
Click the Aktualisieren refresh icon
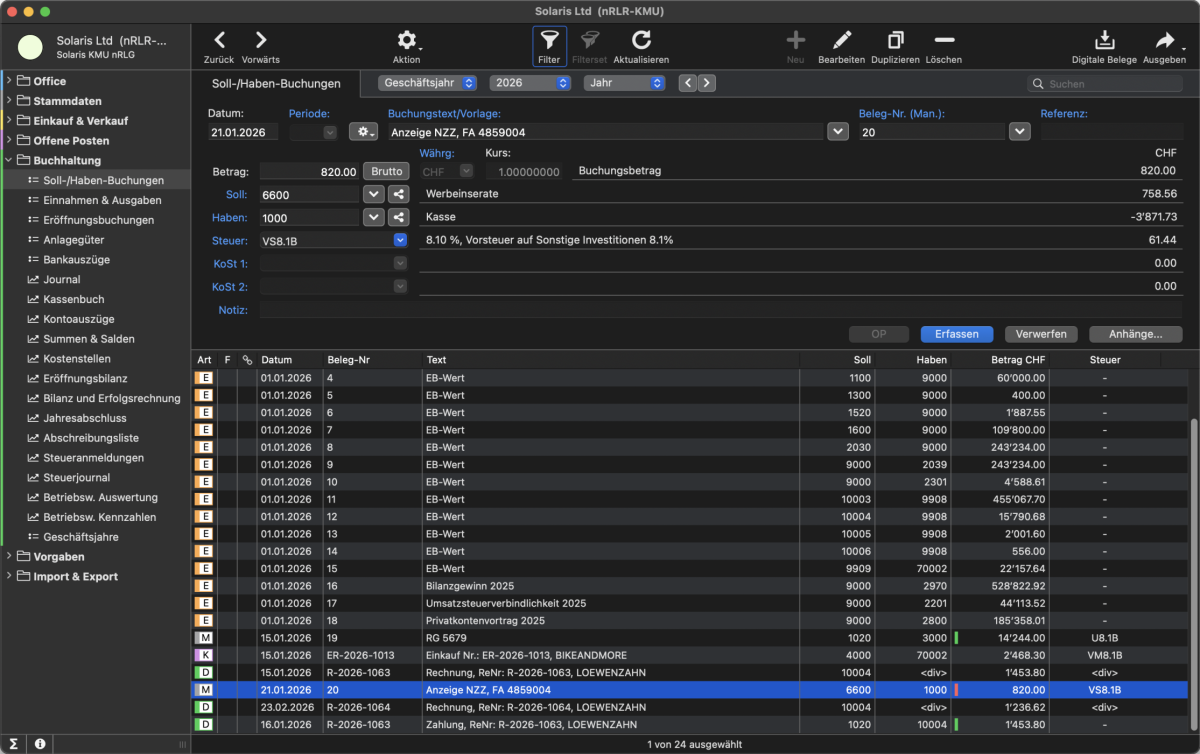tap(641, 41)
